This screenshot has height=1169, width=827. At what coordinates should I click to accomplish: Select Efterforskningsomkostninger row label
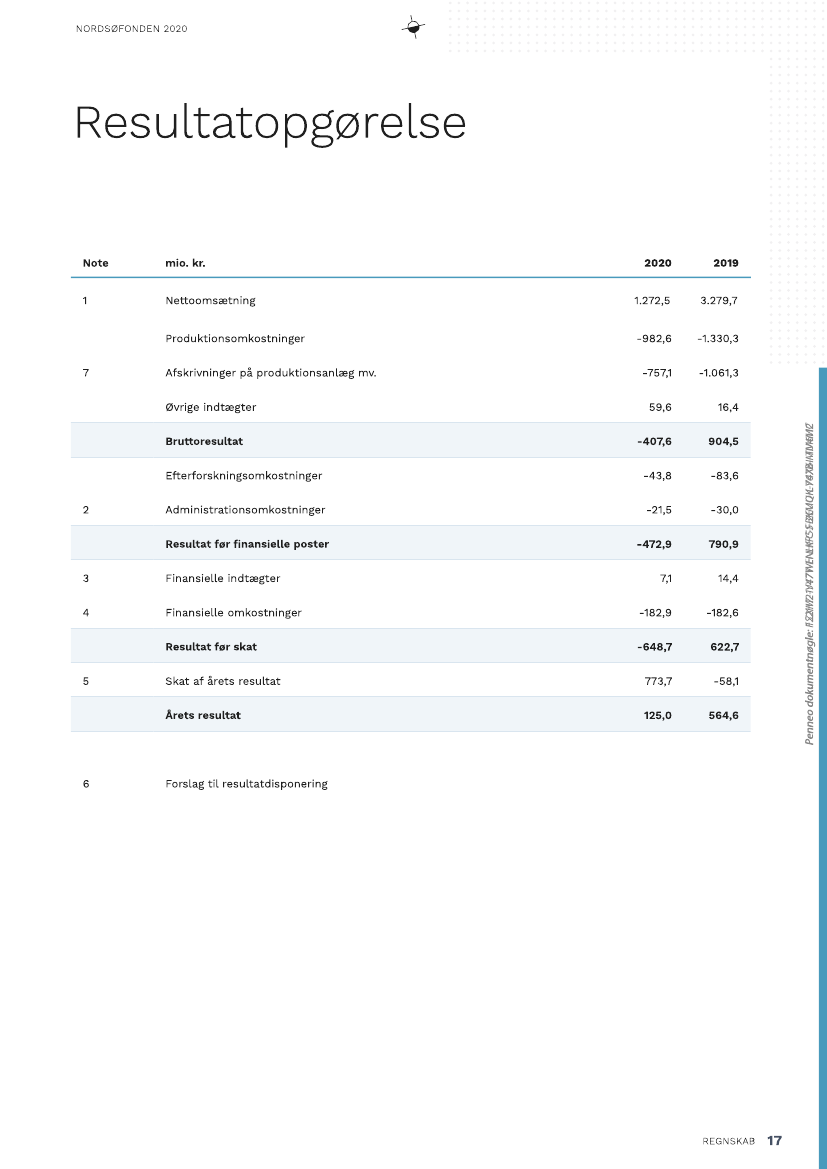pyautogui.click(x=243, y=475)
